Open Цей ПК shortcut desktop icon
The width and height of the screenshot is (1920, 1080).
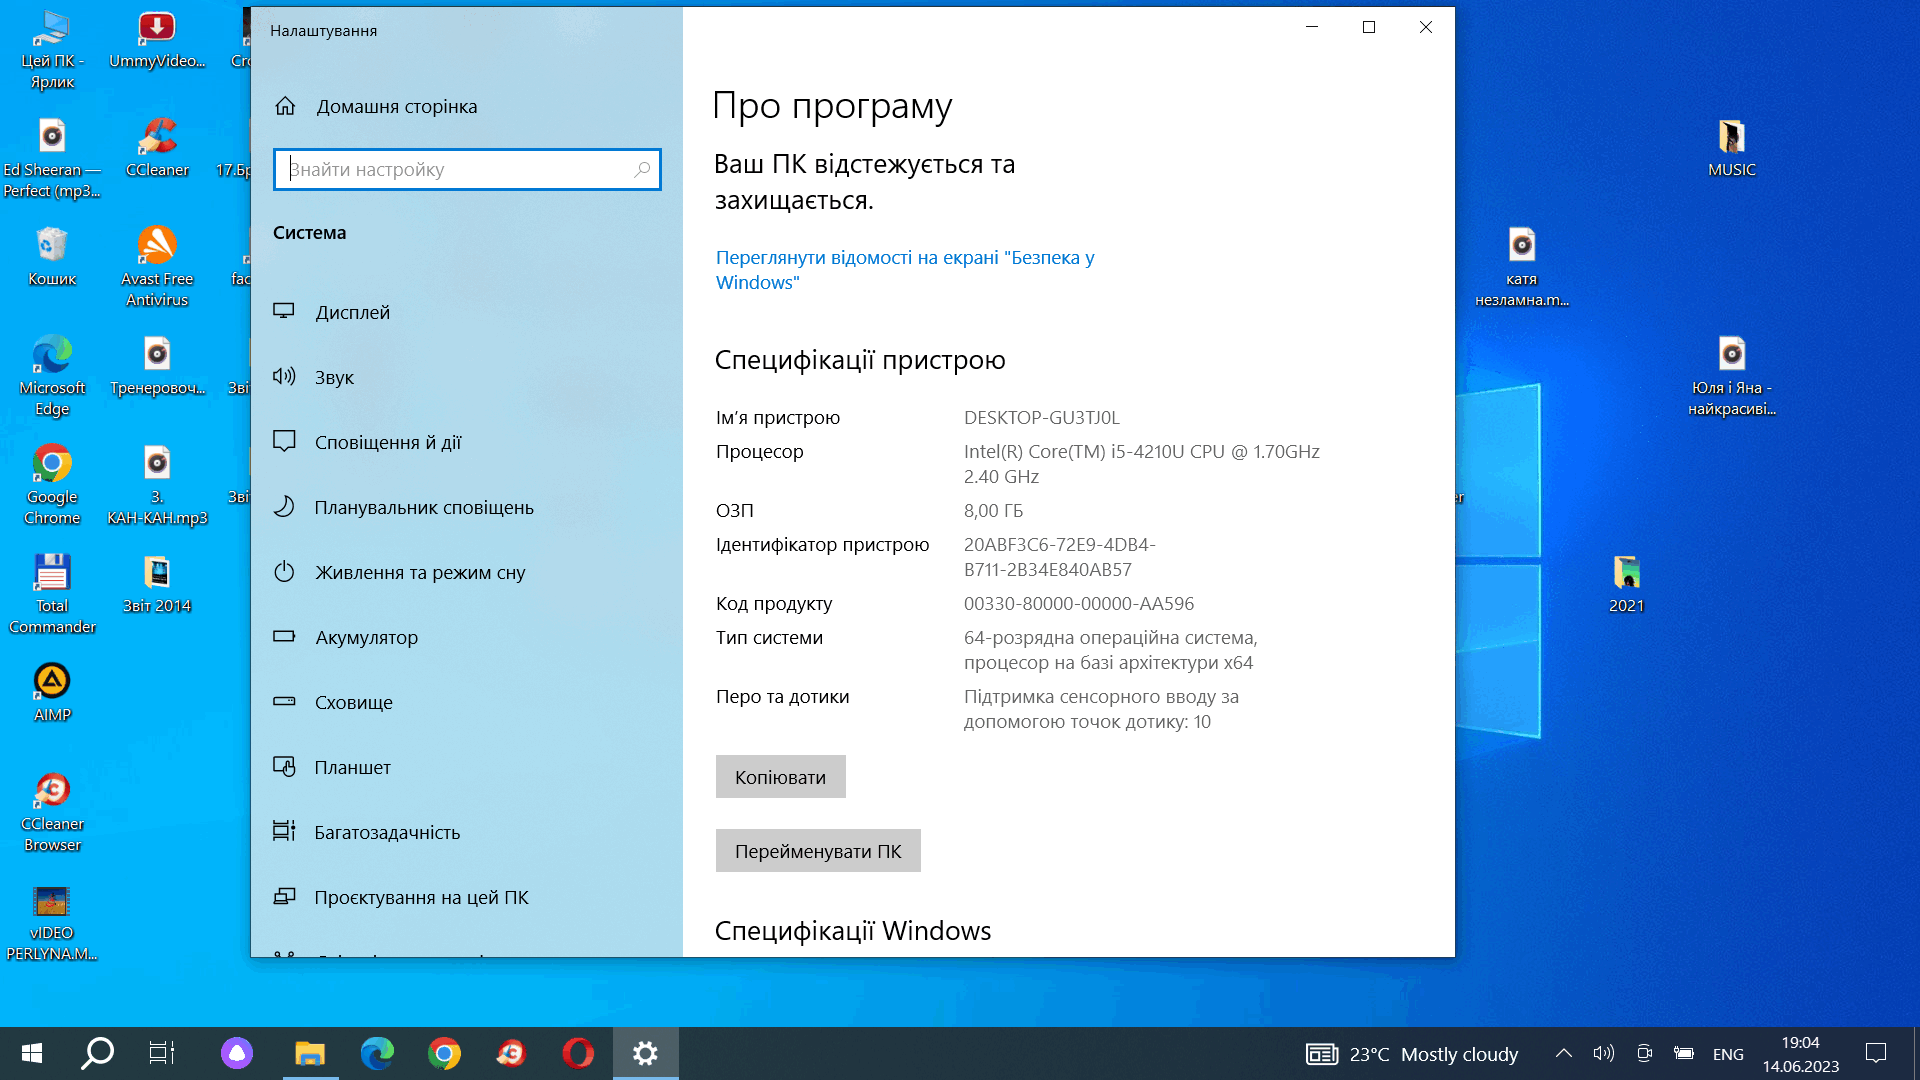52,50
